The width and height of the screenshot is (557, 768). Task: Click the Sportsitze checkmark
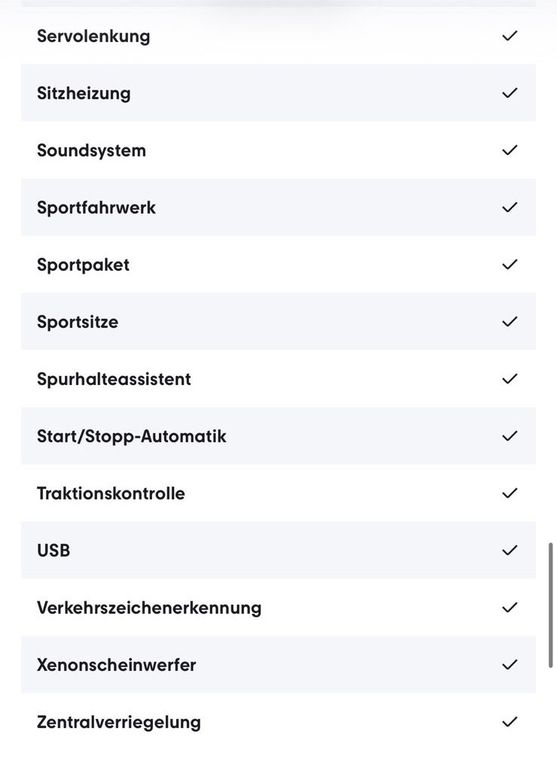(509, 321)
